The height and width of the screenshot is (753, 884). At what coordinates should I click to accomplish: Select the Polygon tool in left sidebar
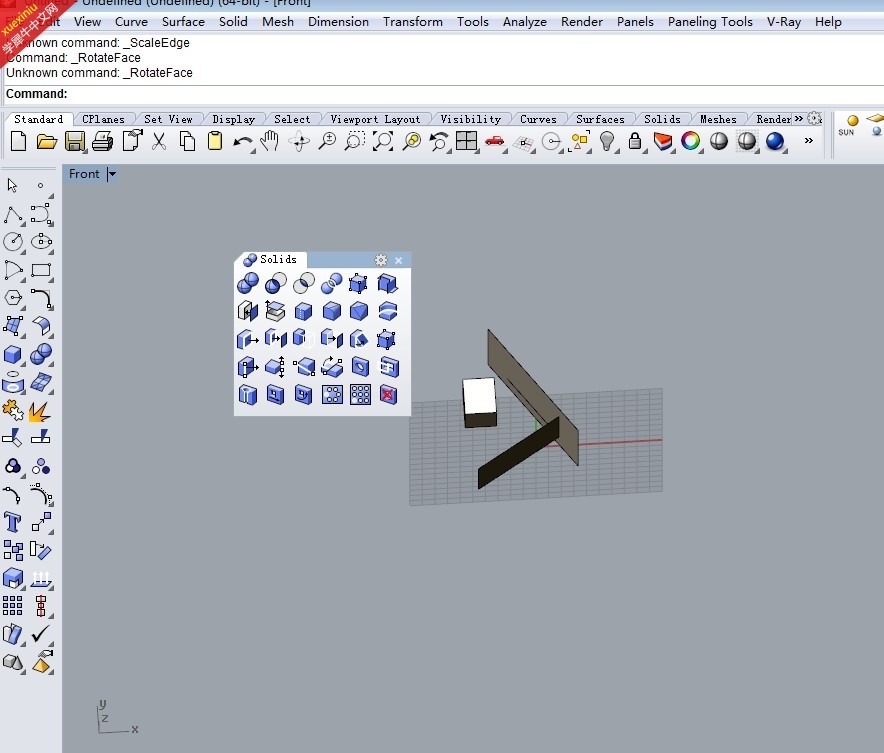click(x=12, y=298)
